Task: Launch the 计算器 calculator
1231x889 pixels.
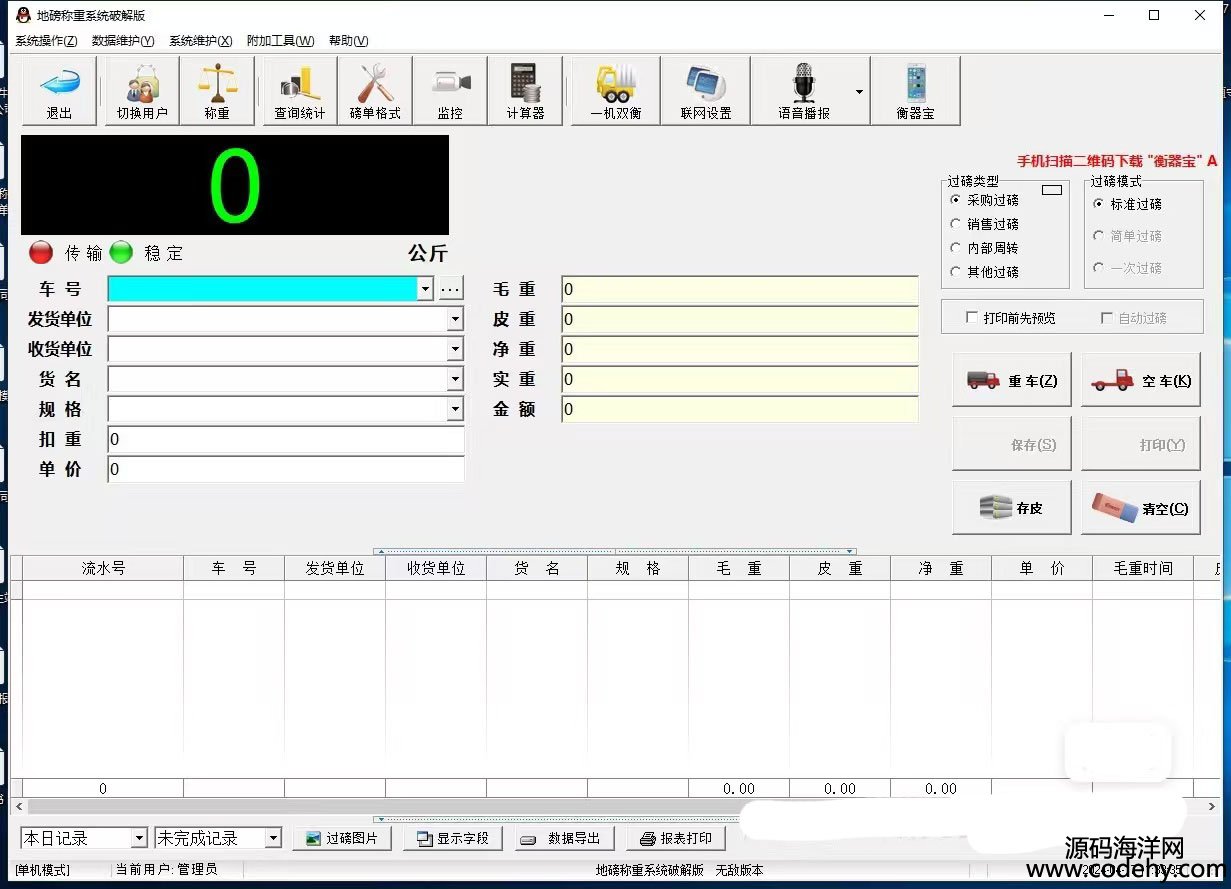Action: tap(525, 90)
